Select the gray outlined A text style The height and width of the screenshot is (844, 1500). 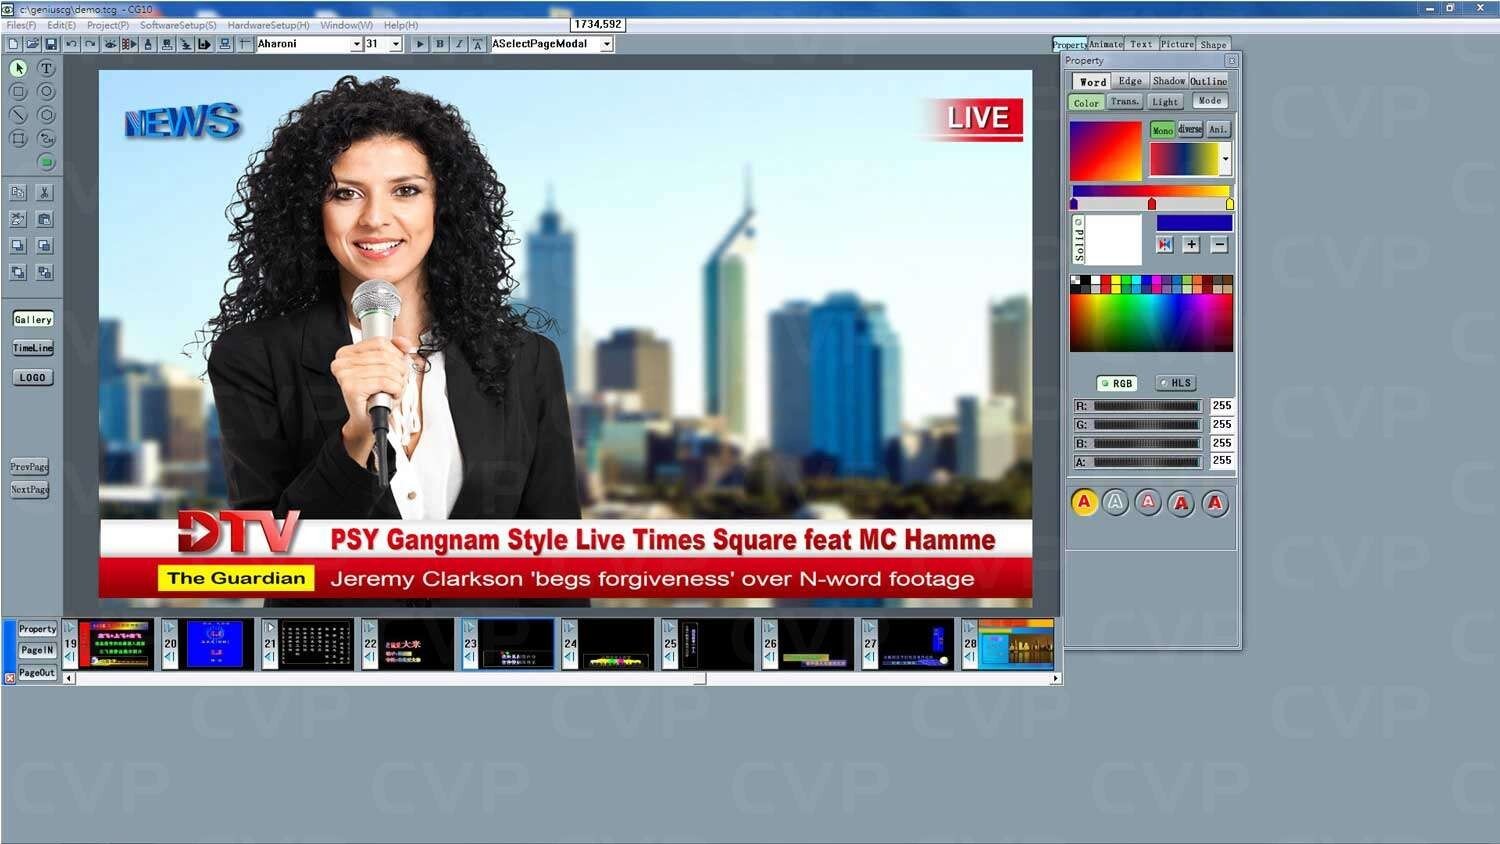[x=1116, y=502]
